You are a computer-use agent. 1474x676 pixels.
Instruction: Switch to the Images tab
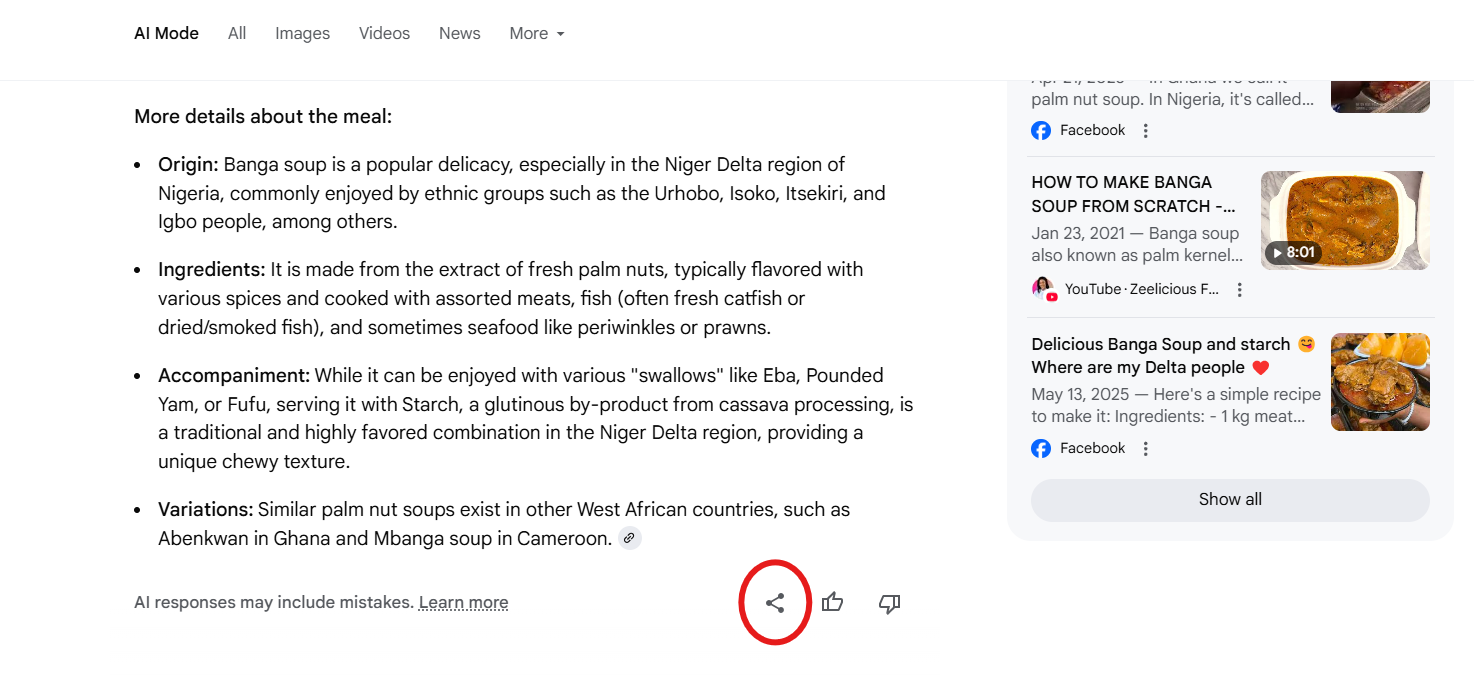302,33
